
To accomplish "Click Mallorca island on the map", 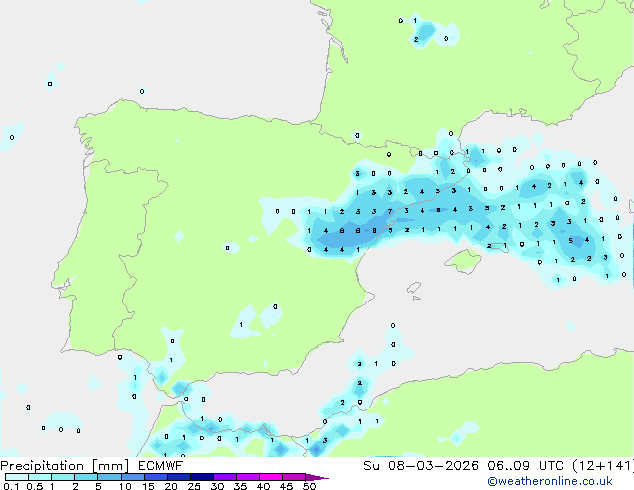I will click(463, 261).
